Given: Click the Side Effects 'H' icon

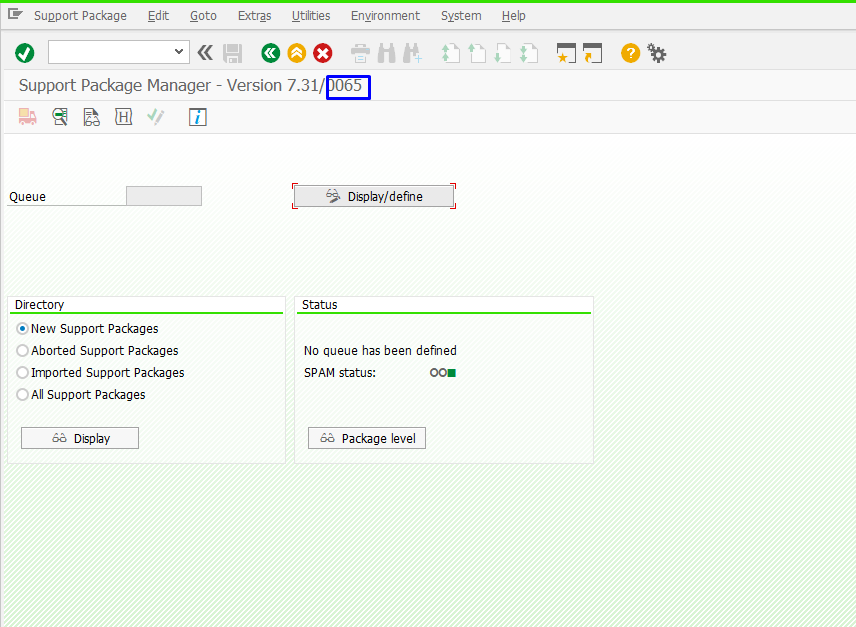Looking at the screenshot, I should [123, 116].
